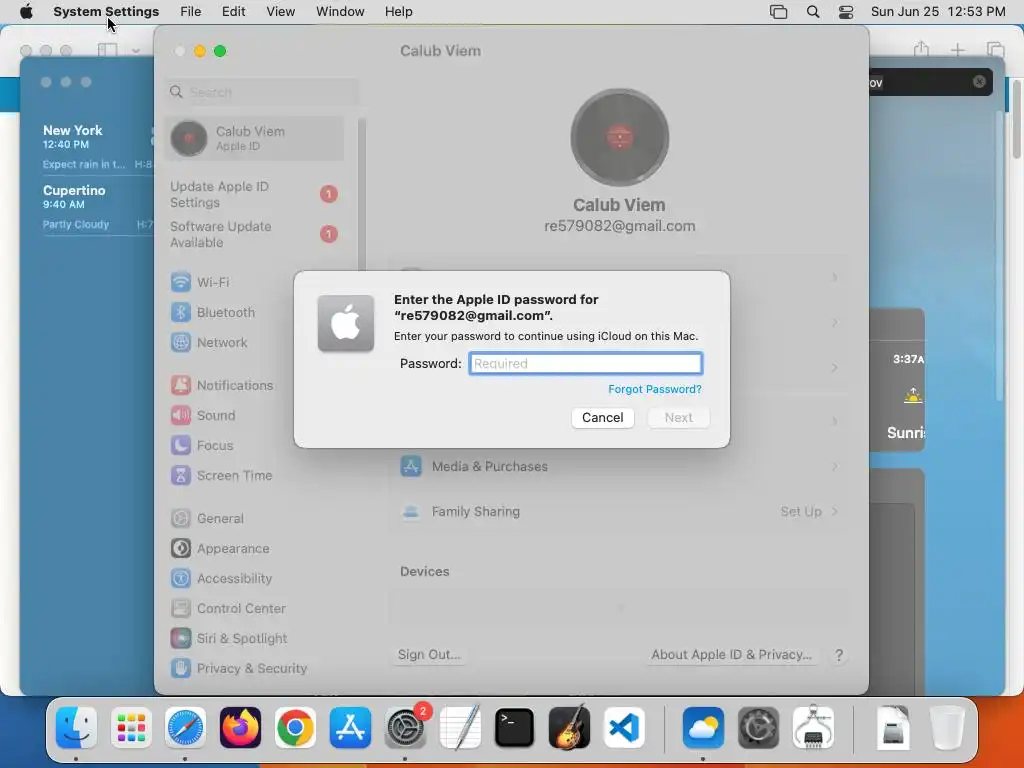1024x768 pixels.
Task: Select Cupertino in Weather window
Action: pyautogui.click(x=97, y=206)
